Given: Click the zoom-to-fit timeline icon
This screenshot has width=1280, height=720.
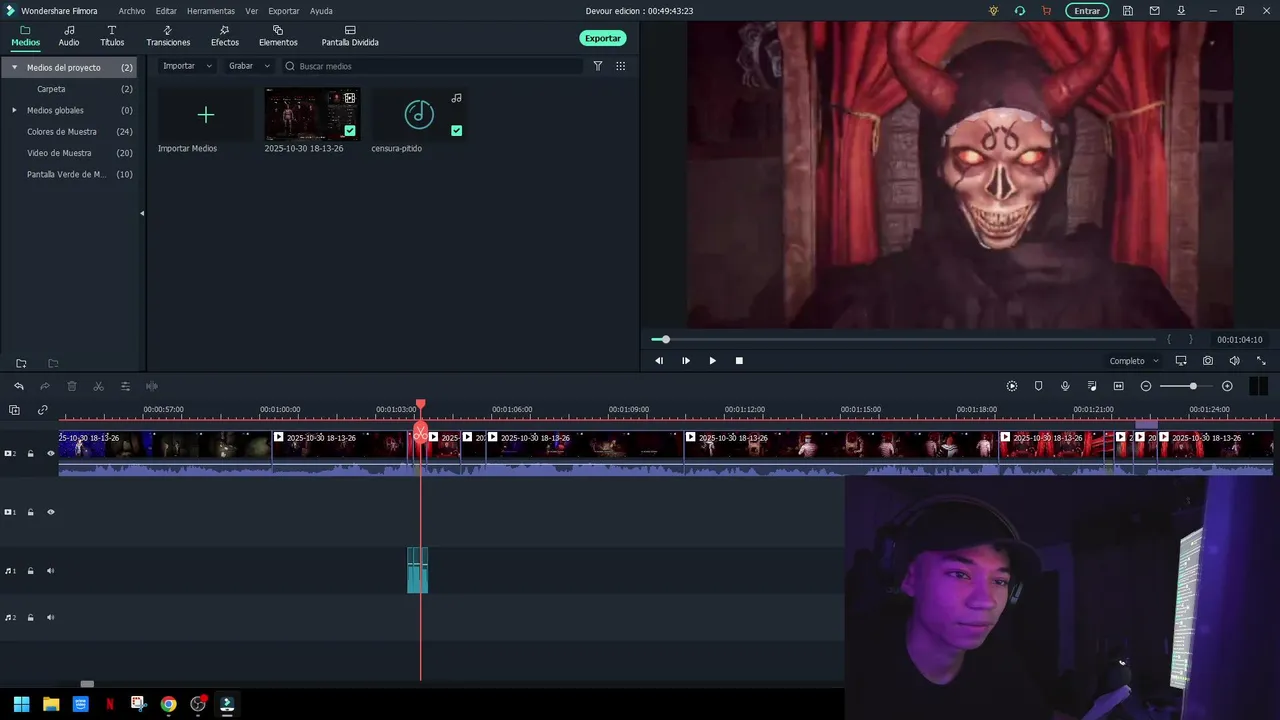Looking at the screenshot, I should click(1119, 386).
